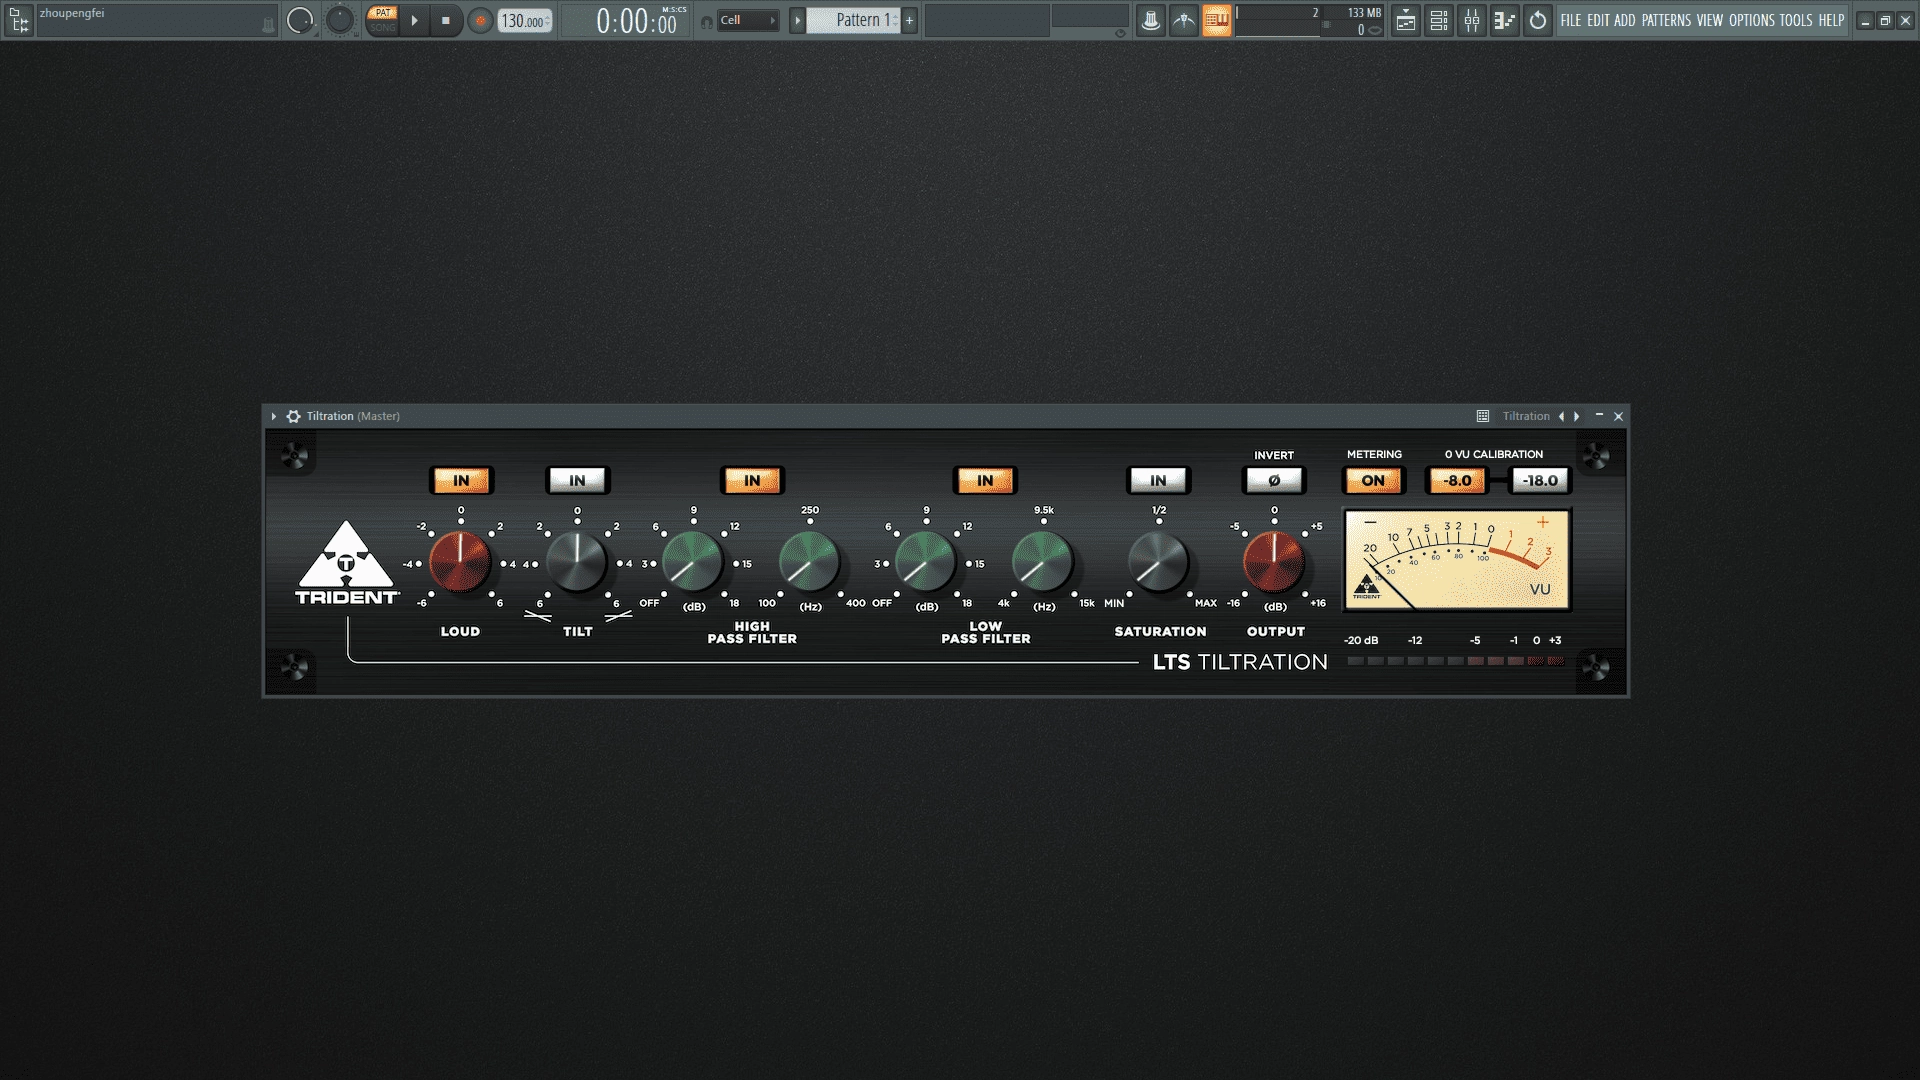This screenshot has width=1920, height=1080.
Task: Switch to SONG mode
Action: click(x=382, y=28)
